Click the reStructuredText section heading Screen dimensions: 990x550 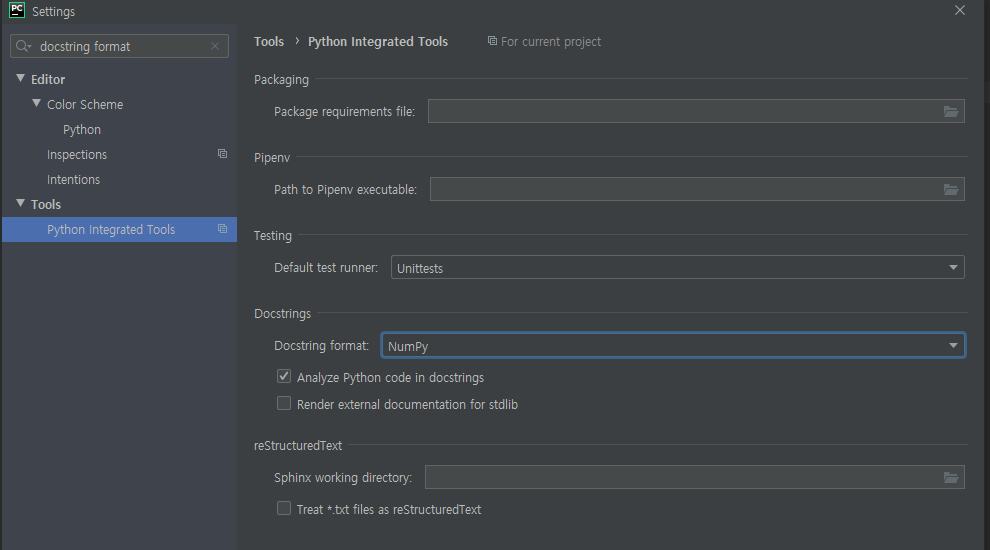click(298, 446)
